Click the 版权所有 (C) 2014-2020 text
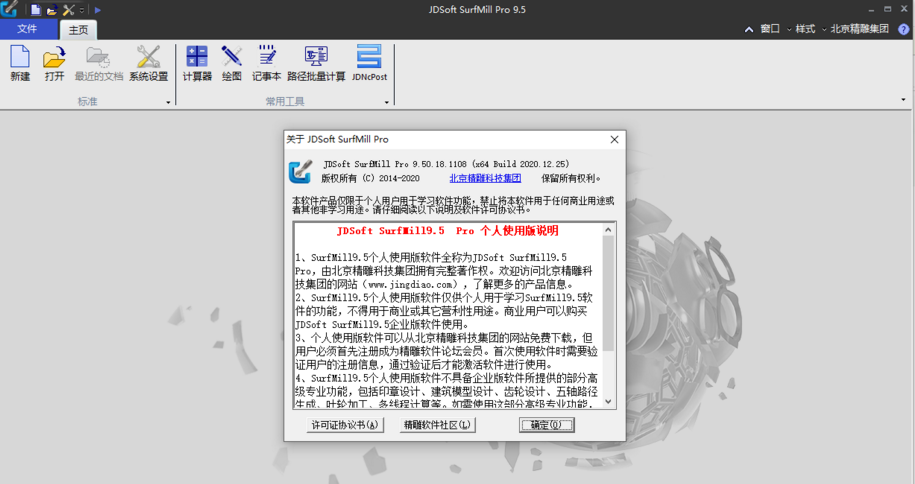This screenshot has height=484, width=915. [370, 178]
